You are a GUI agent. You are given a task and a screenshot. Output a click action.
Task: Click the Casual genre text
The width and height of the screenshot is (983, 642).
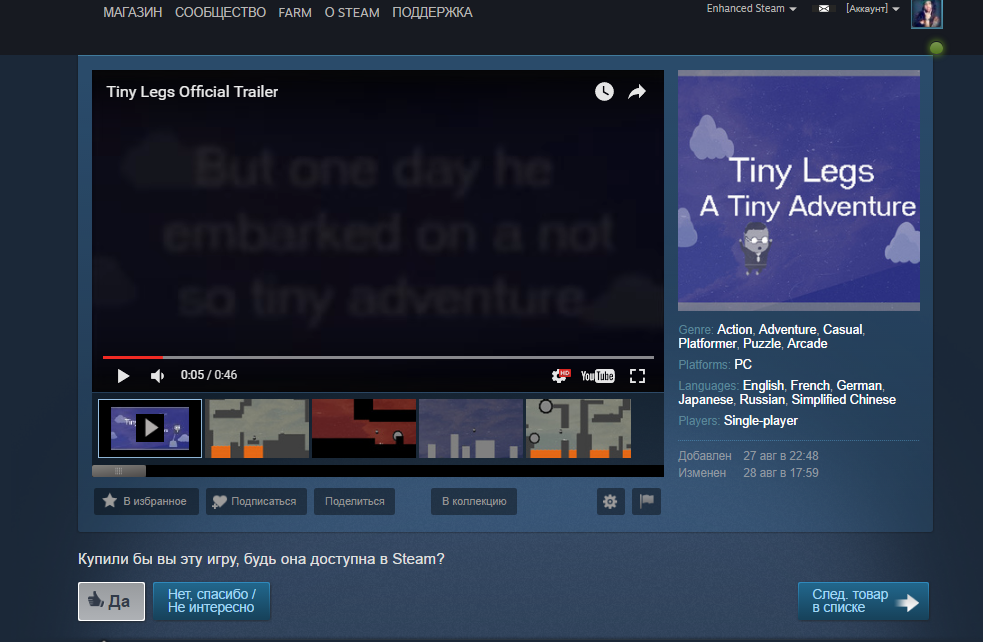coord(843,330)
